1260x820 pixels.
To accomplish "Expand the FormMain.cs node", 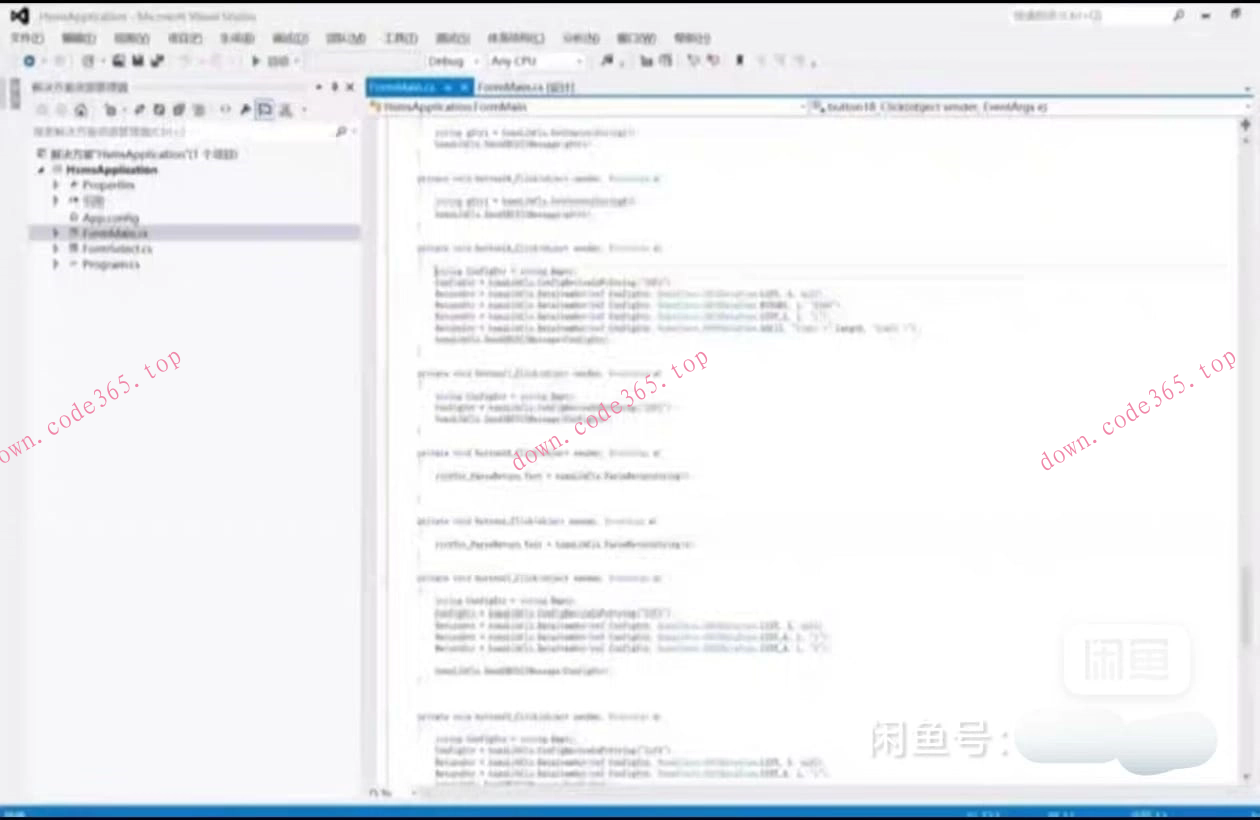I will point(57,233).
